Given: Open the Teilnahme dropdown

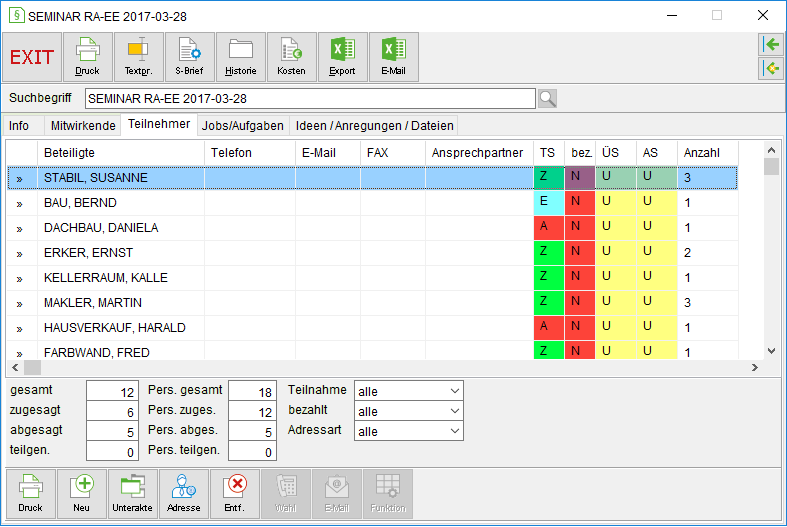Looking at the screenshot, I should coord(409,391).
